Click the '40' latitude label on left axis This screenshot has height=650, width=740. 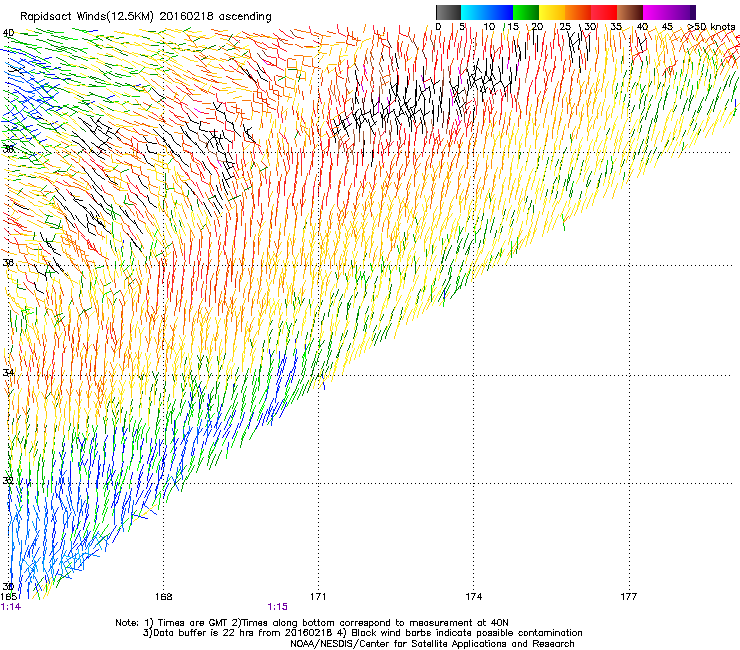(x=8, y=33)
